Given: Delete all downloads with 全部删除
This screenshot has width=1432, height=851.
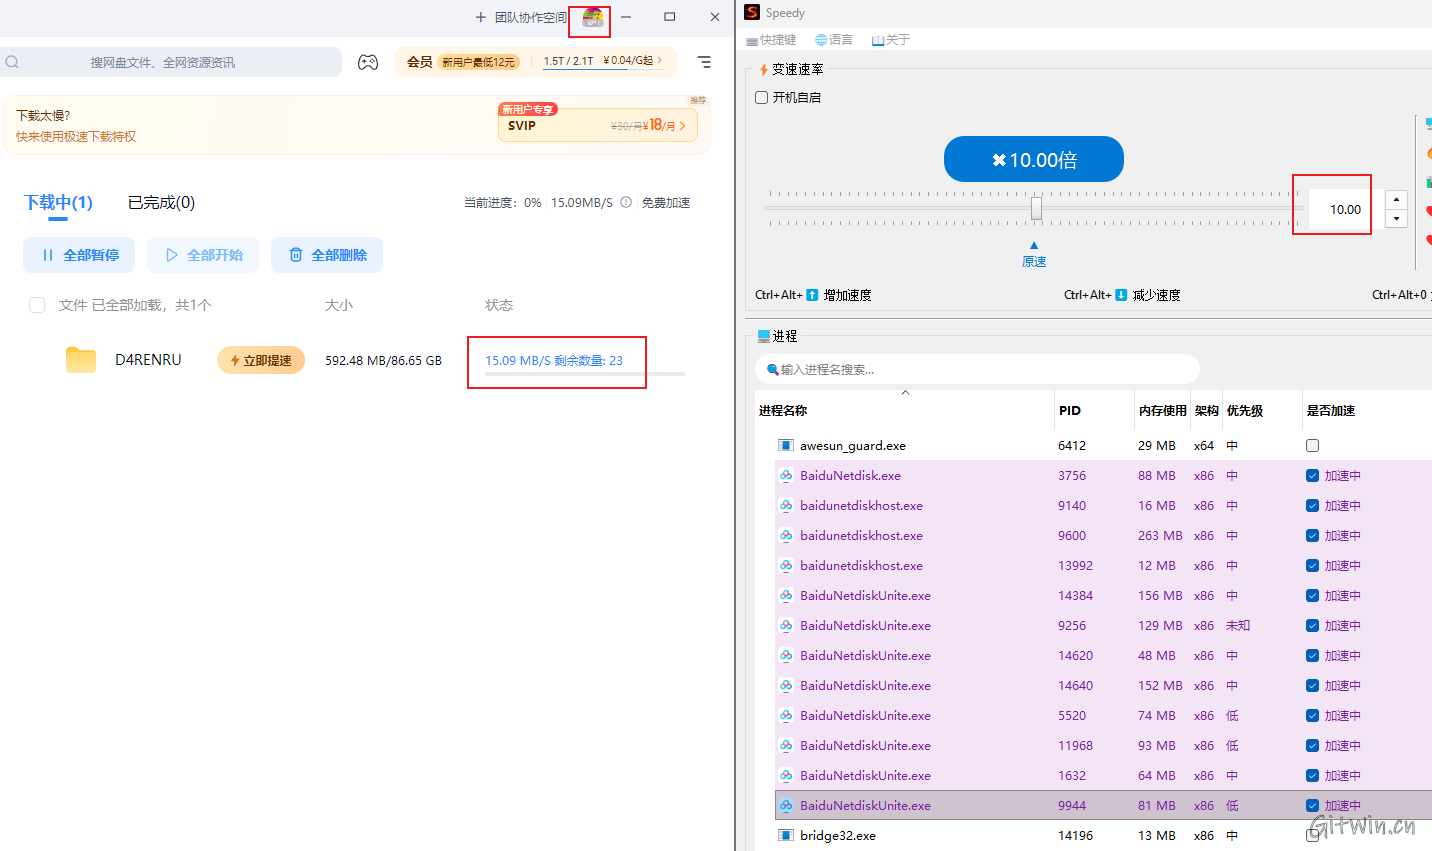Looking at the screenshot, I should pos(327,255).
